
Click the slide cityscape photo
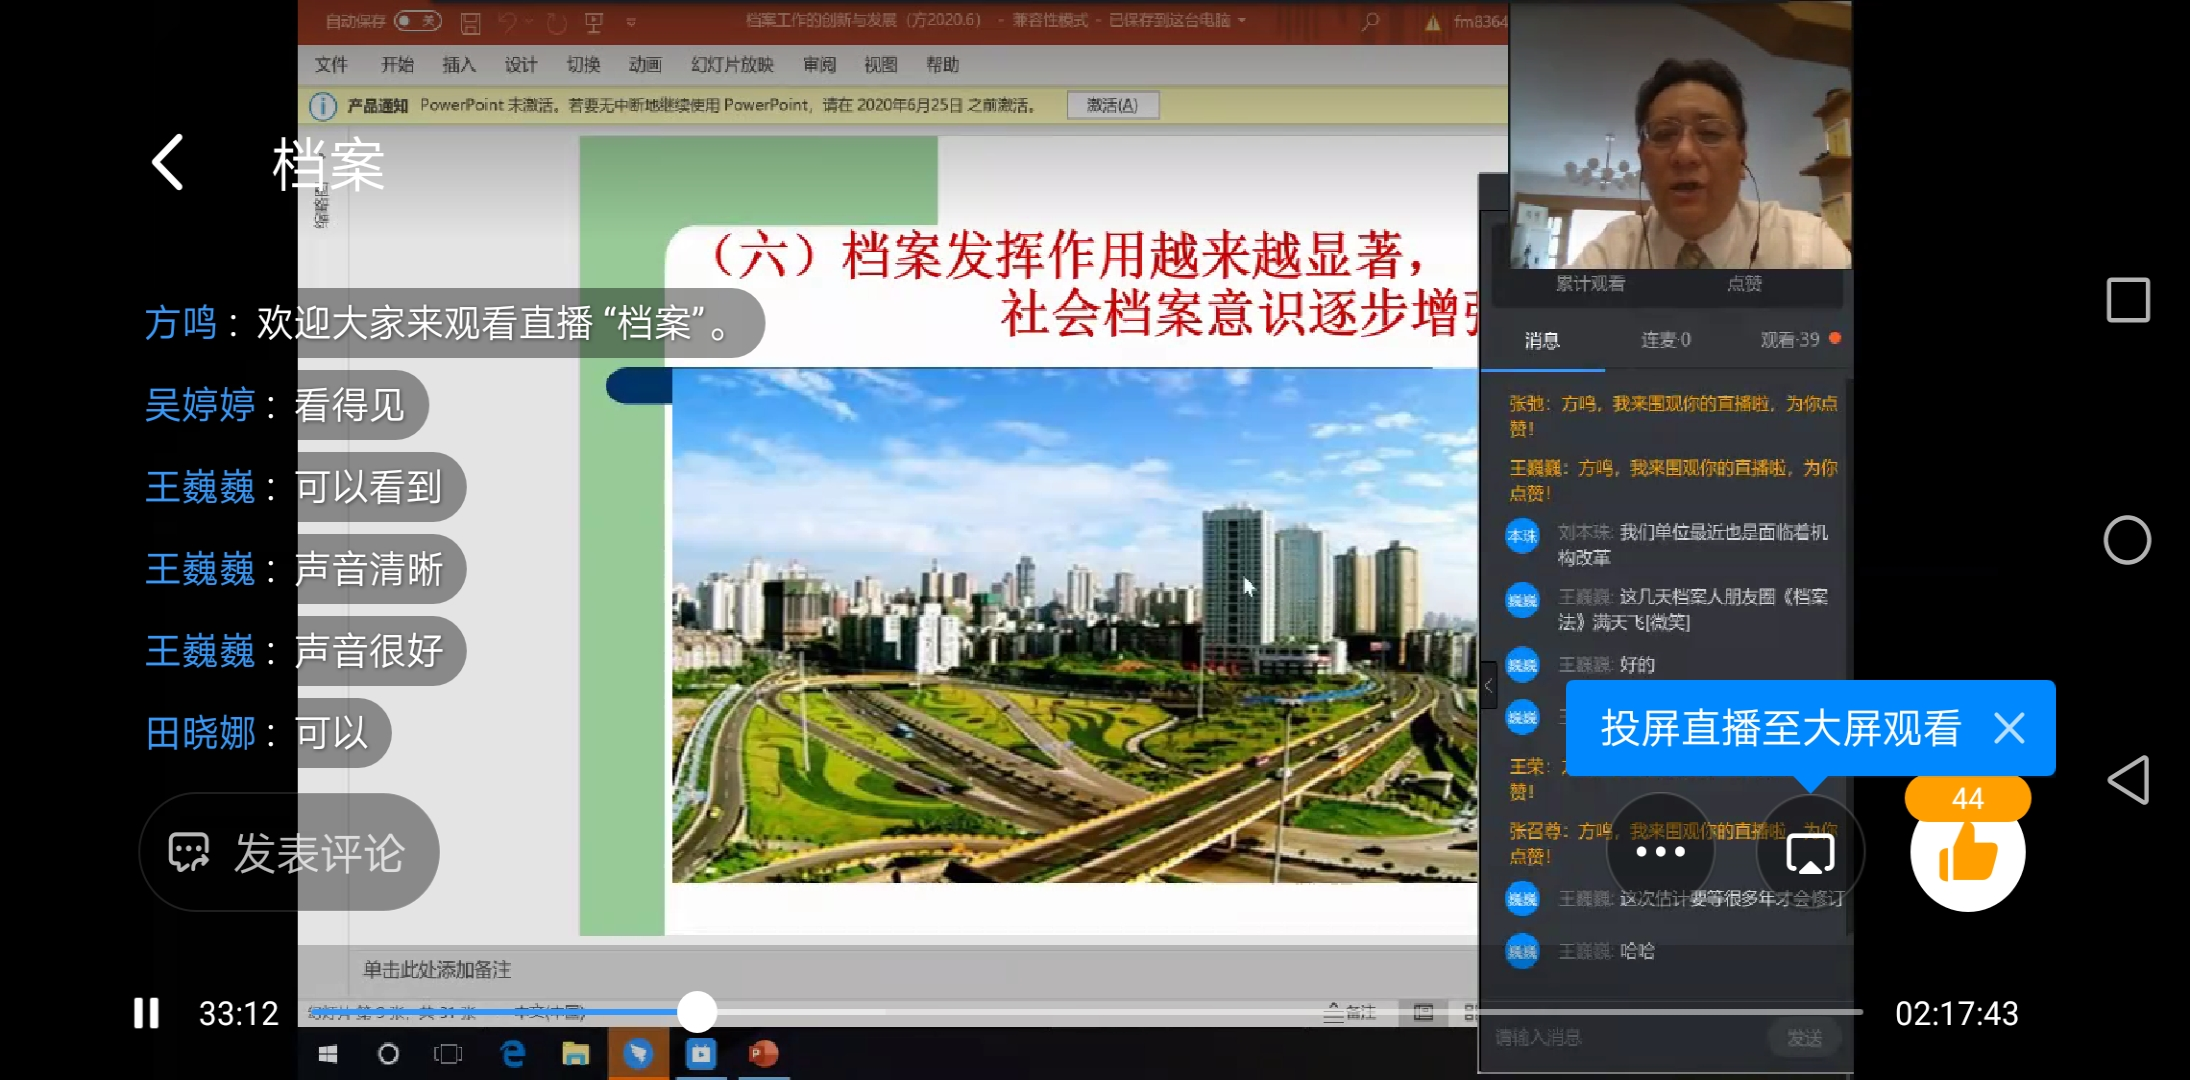point(1075,625)
